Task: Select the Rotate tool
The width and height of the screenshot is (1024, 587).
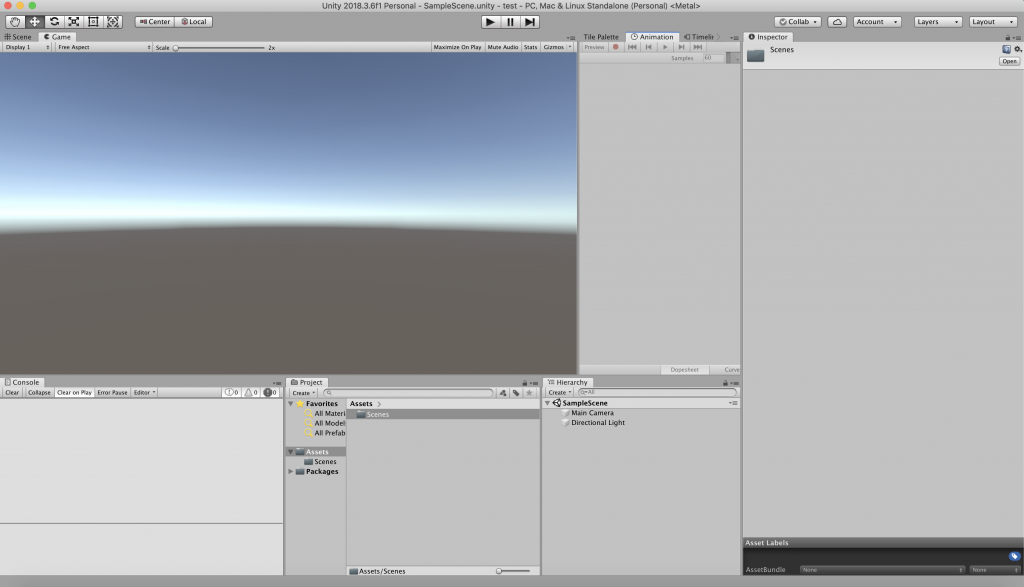Action: tap(54, 21)
